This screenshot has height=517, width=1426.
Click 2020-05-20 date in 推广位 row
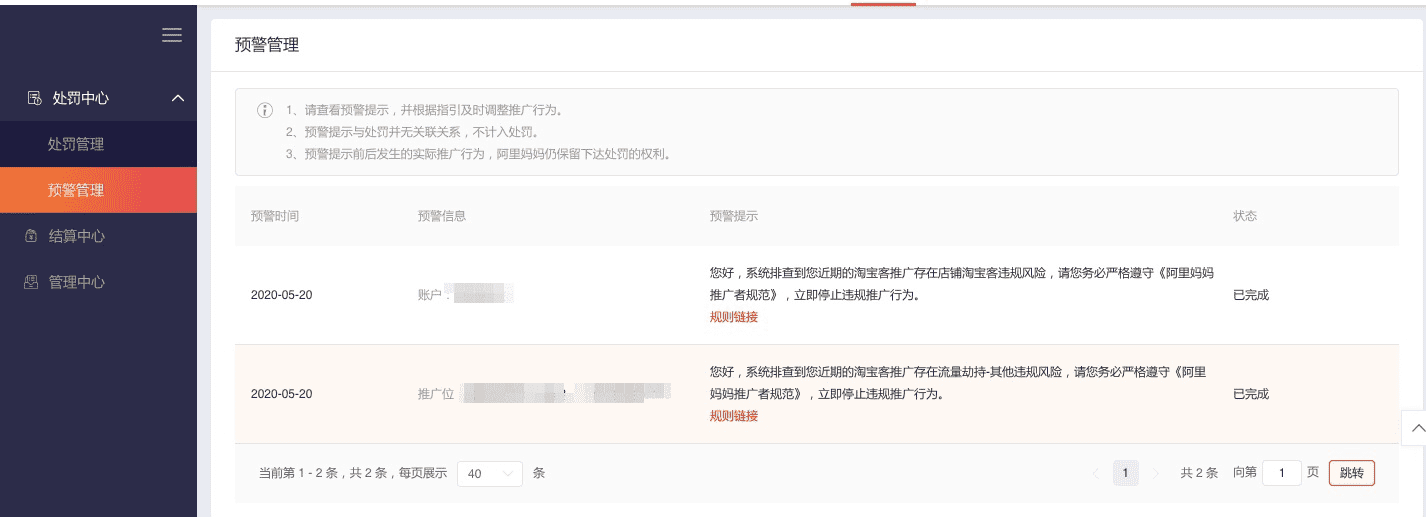point(281,394)
